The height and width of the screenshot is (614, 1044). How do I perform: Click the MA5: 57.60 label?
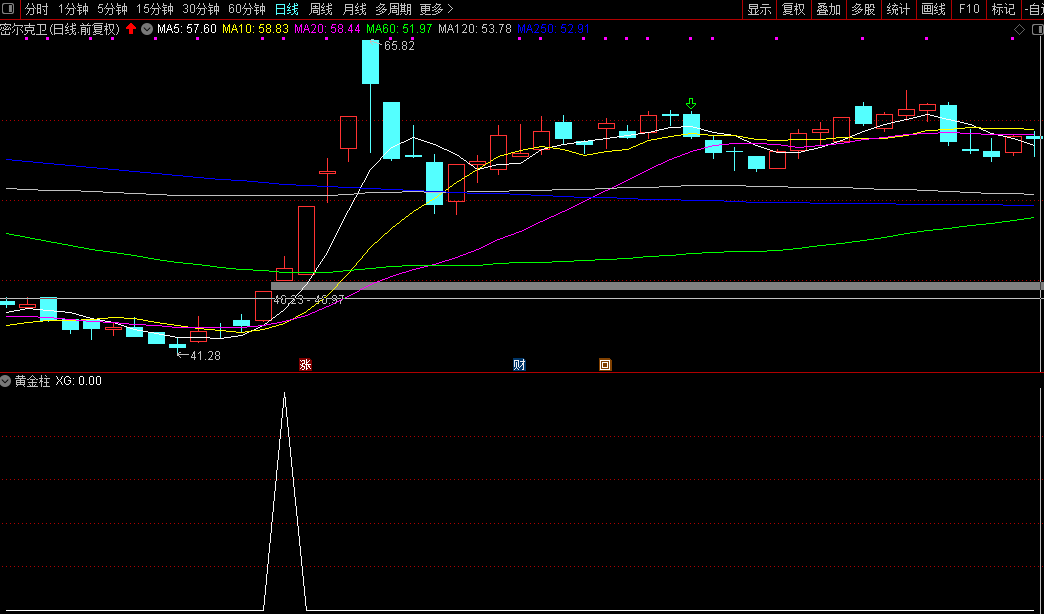pos(186,29)
